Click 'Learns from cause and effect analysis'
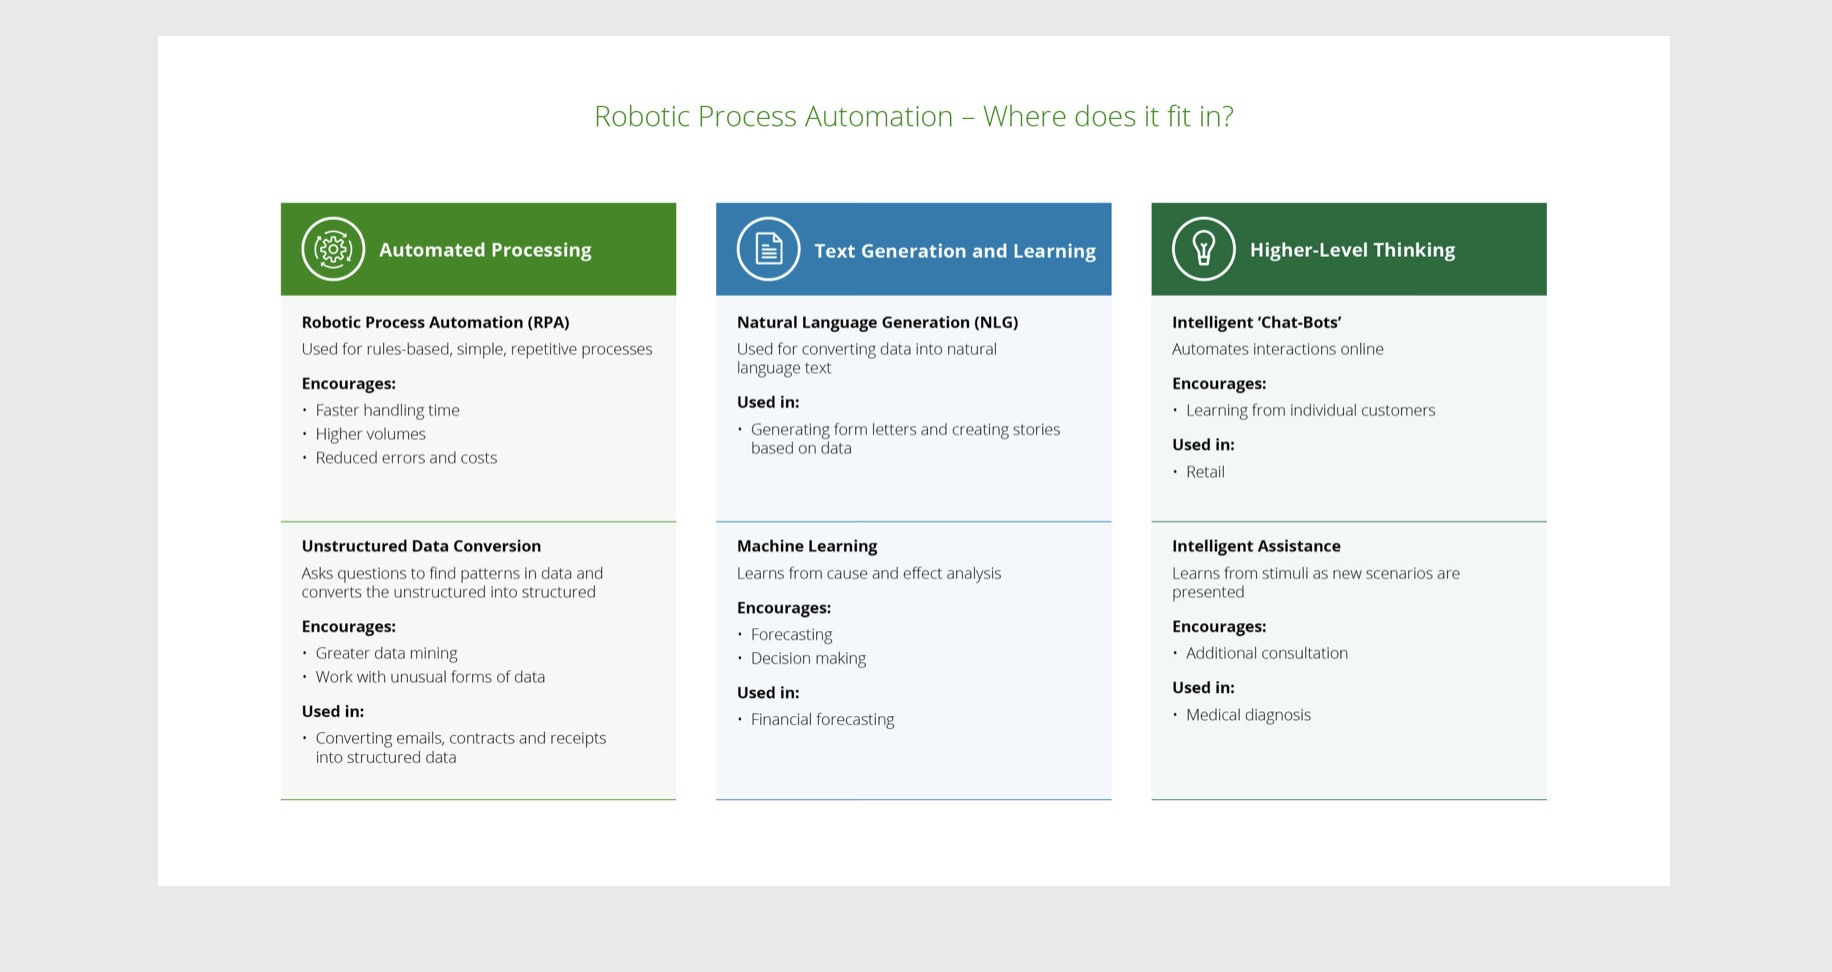Viewport: 1832px width, 972px height. point(869,573)
